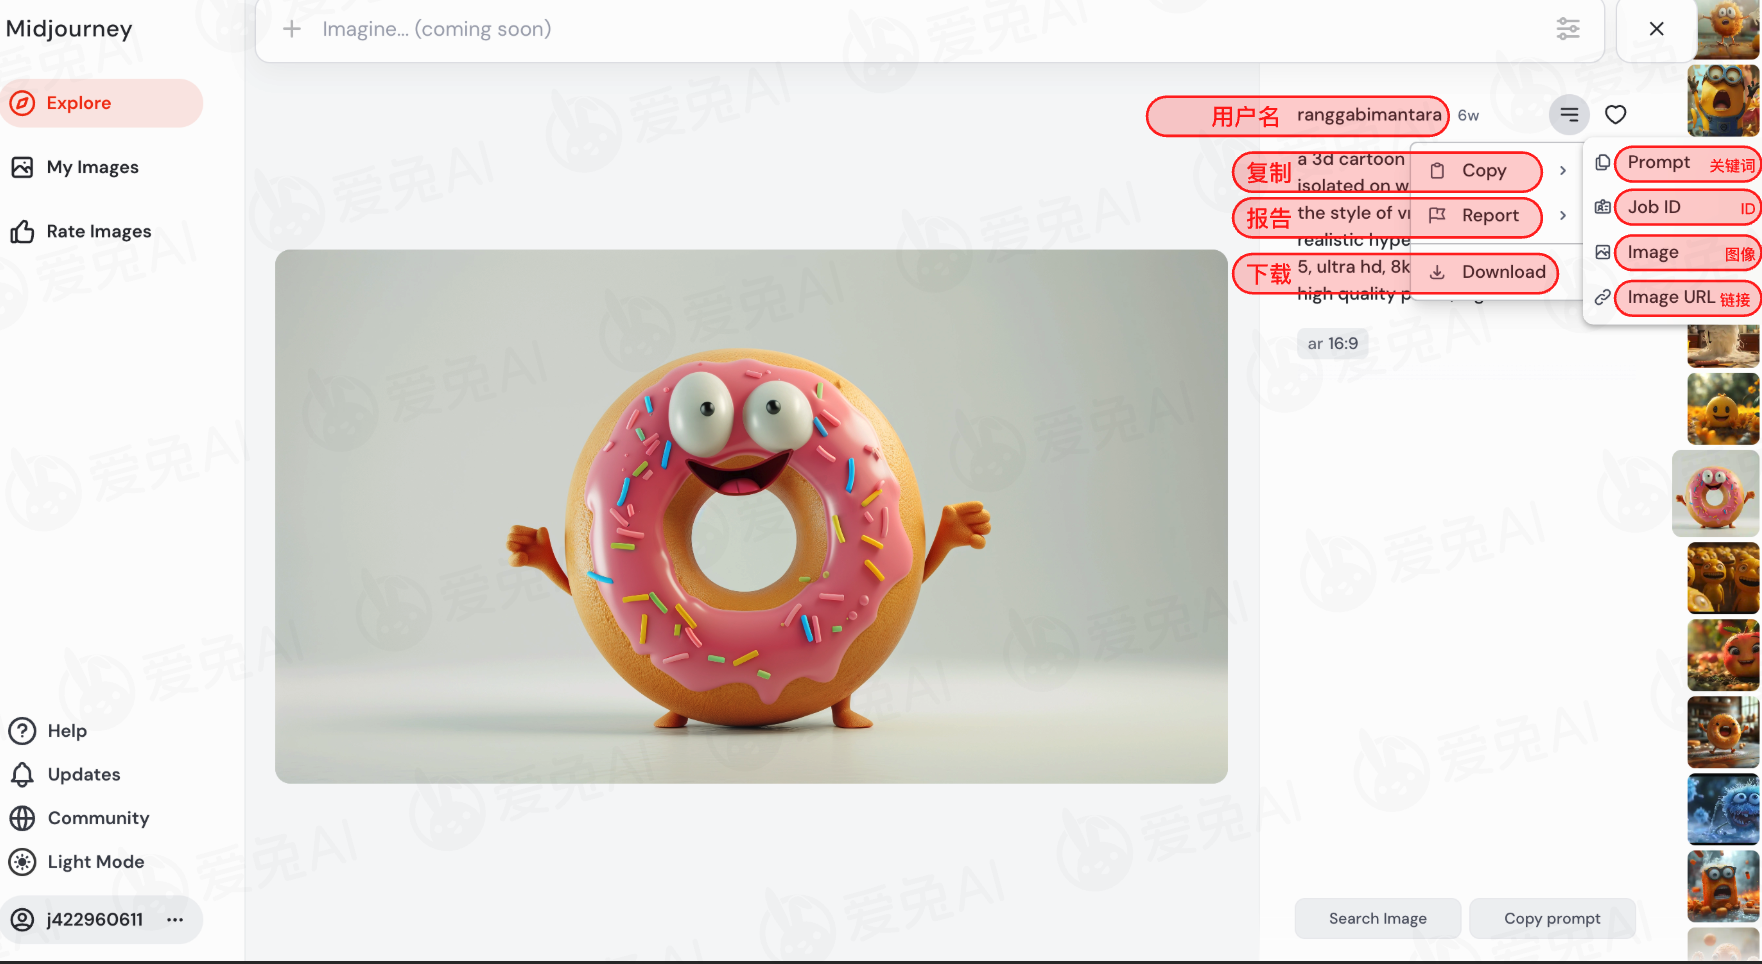Click the plus icon in Imagine bar
This screenshot has height=964, width=1762.
point(292,29)
